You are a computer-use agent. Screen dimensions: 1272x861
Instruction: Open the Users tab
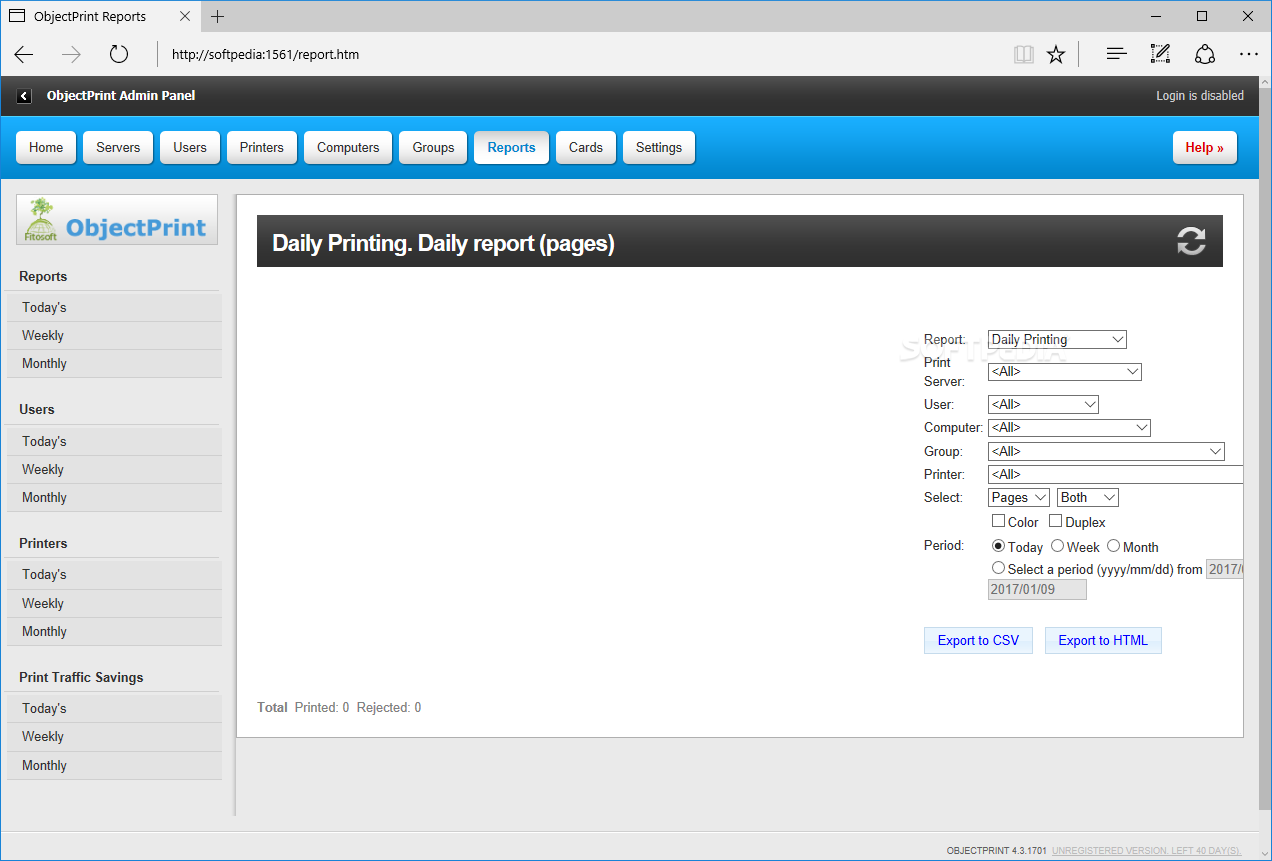[190, 147]
